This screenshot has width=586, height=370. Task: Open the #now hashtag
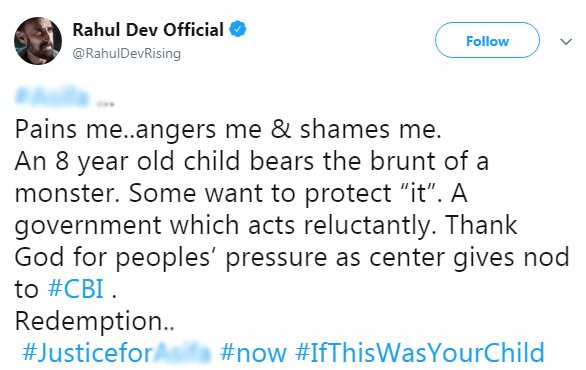tap(253, 353)
